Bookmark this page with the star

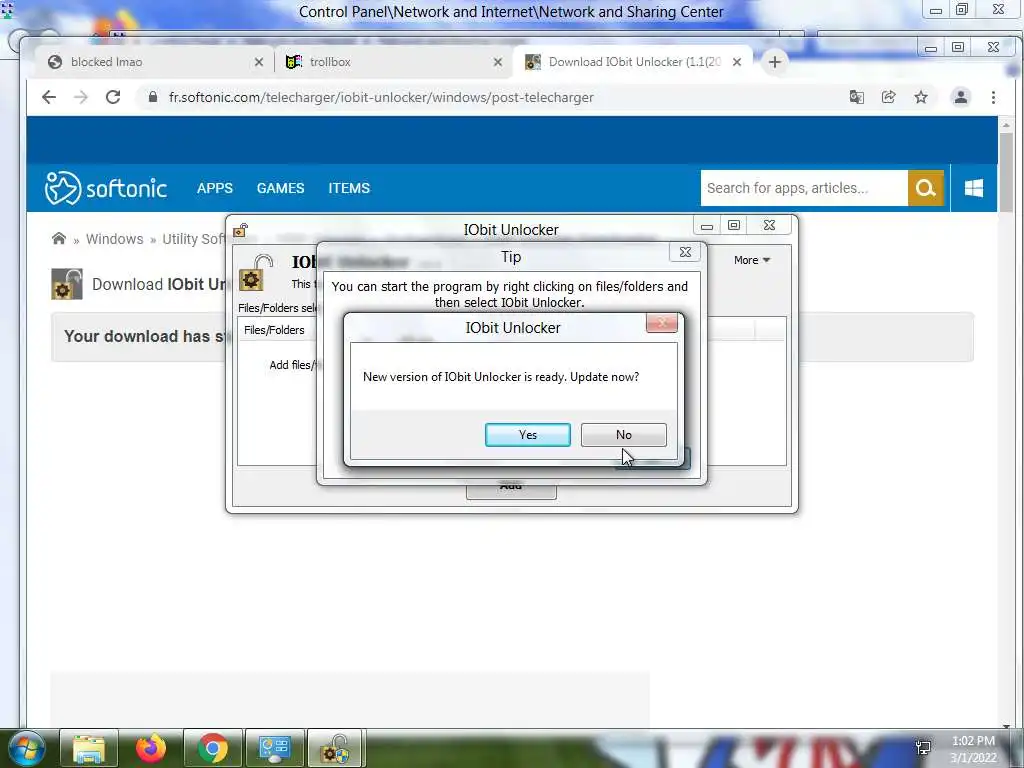[x=921, y=97]
